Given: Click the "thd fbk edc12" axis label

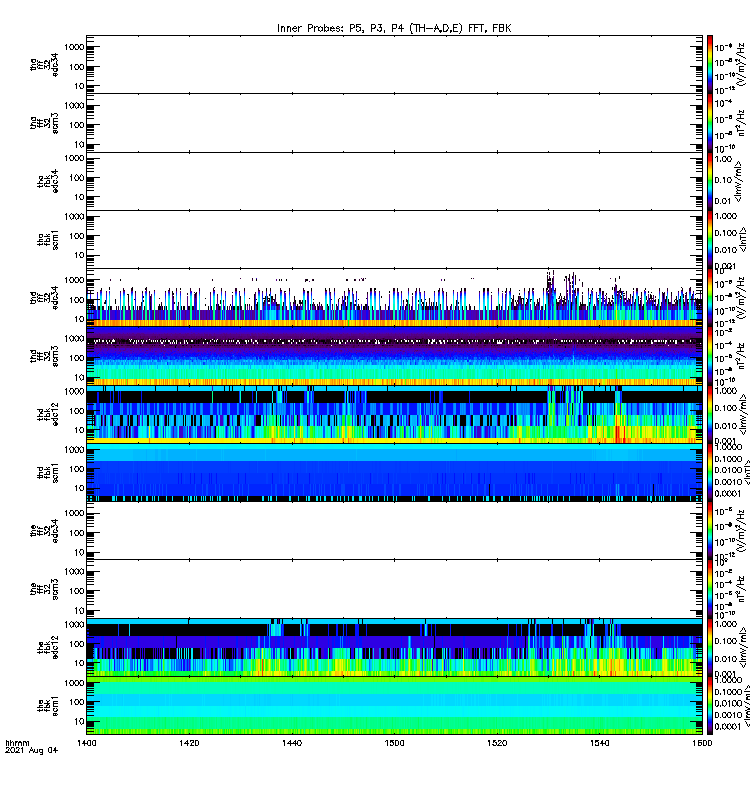Looking at the screenshot, I should coord(48,414).
